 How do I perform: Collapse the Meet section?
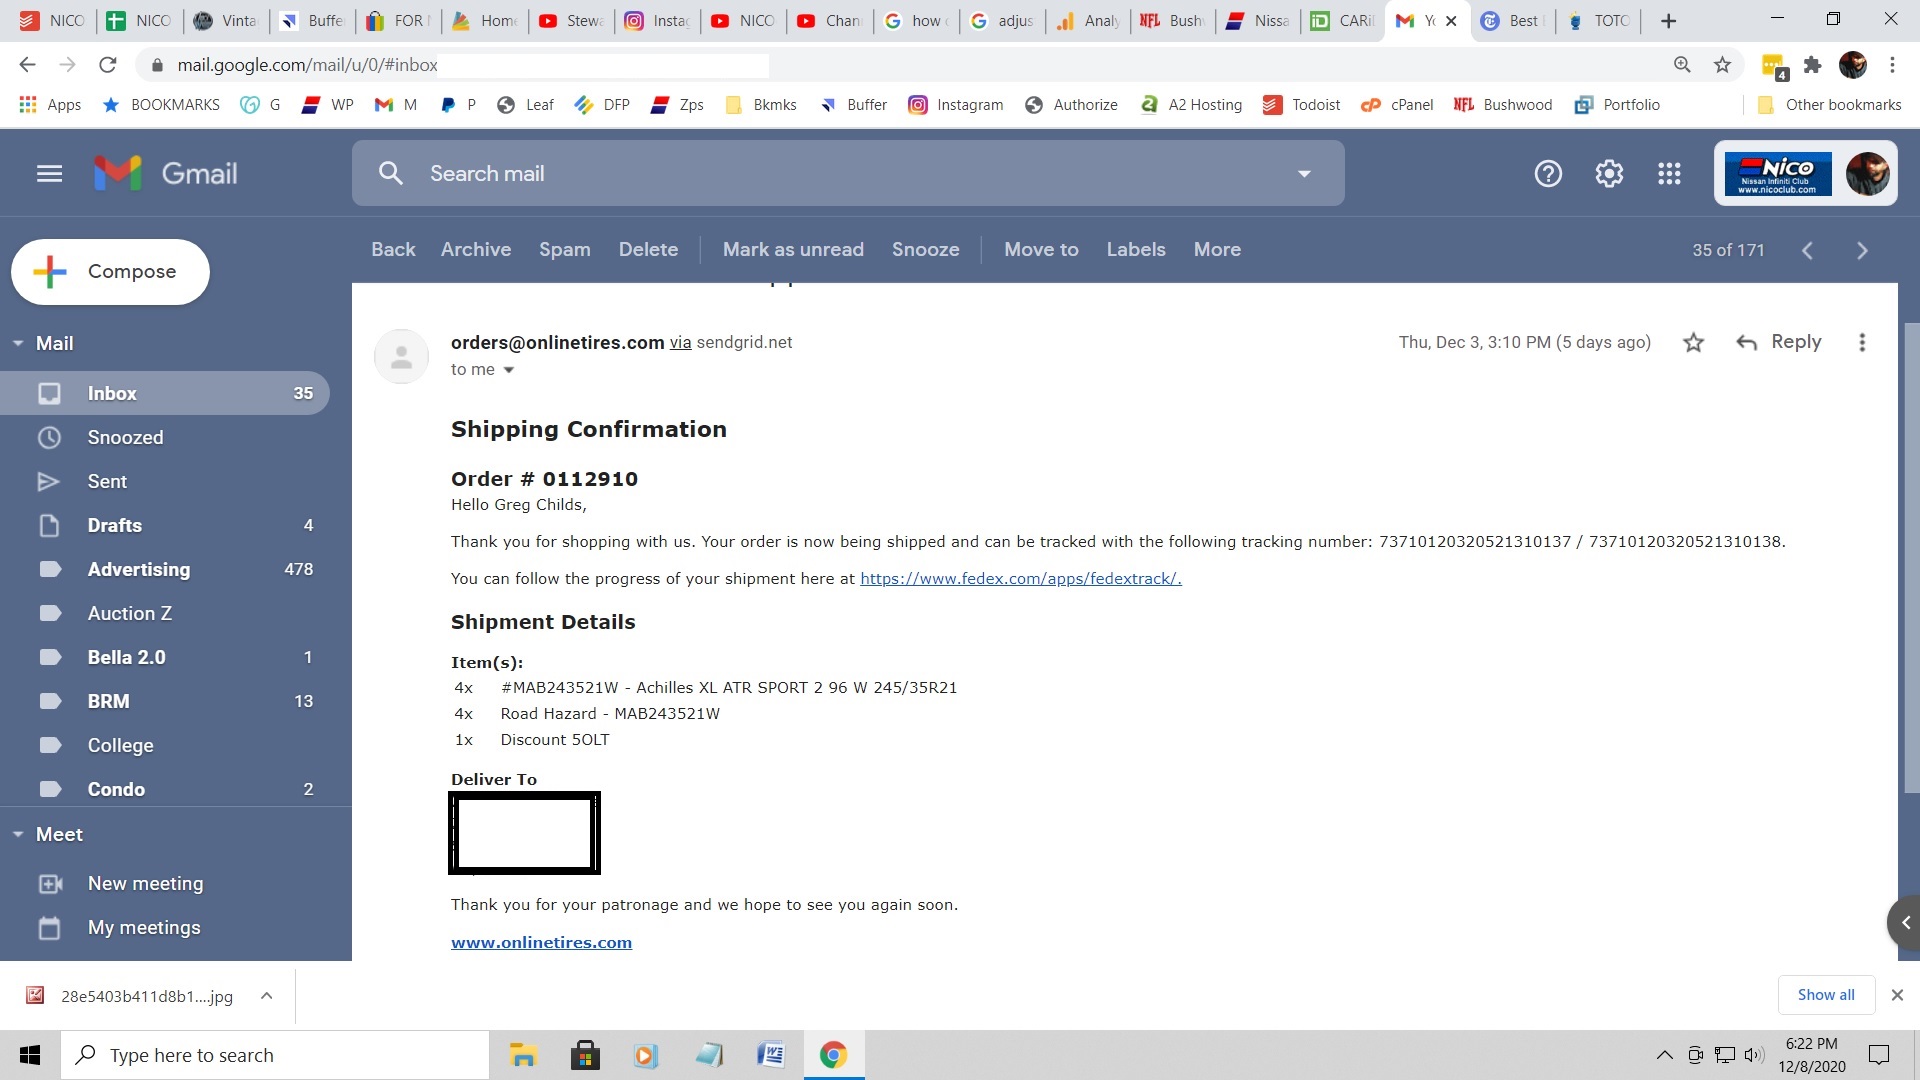[18, 834]
